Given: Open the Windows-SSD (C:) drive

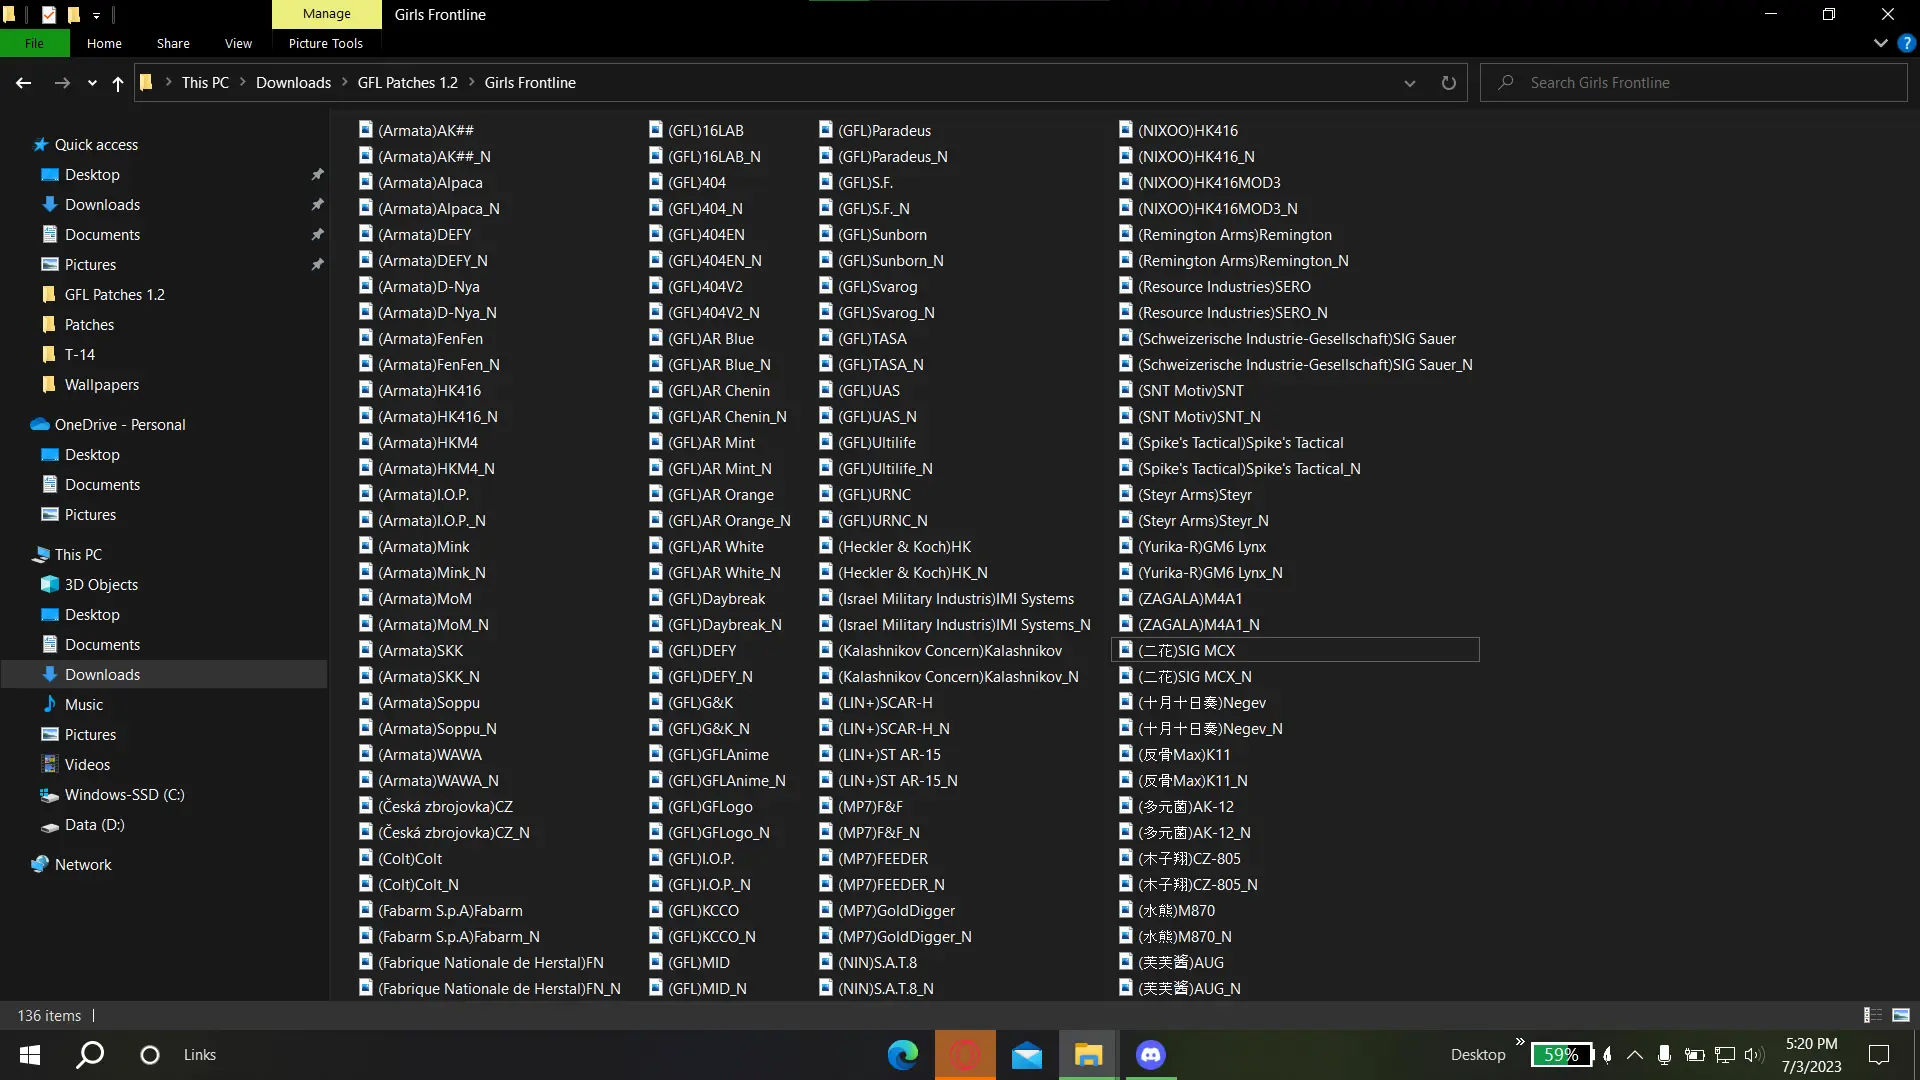Looking at the screenshot, I should pyautogui.click(x=124, y=795).
